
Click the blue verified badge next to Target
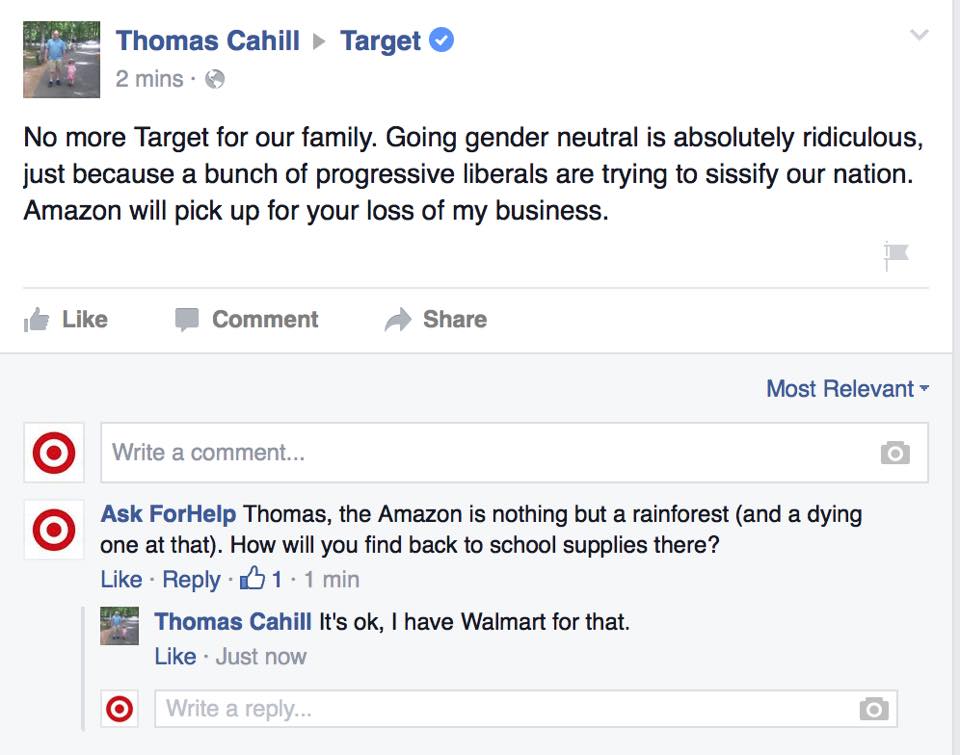[x=441, y=40]
